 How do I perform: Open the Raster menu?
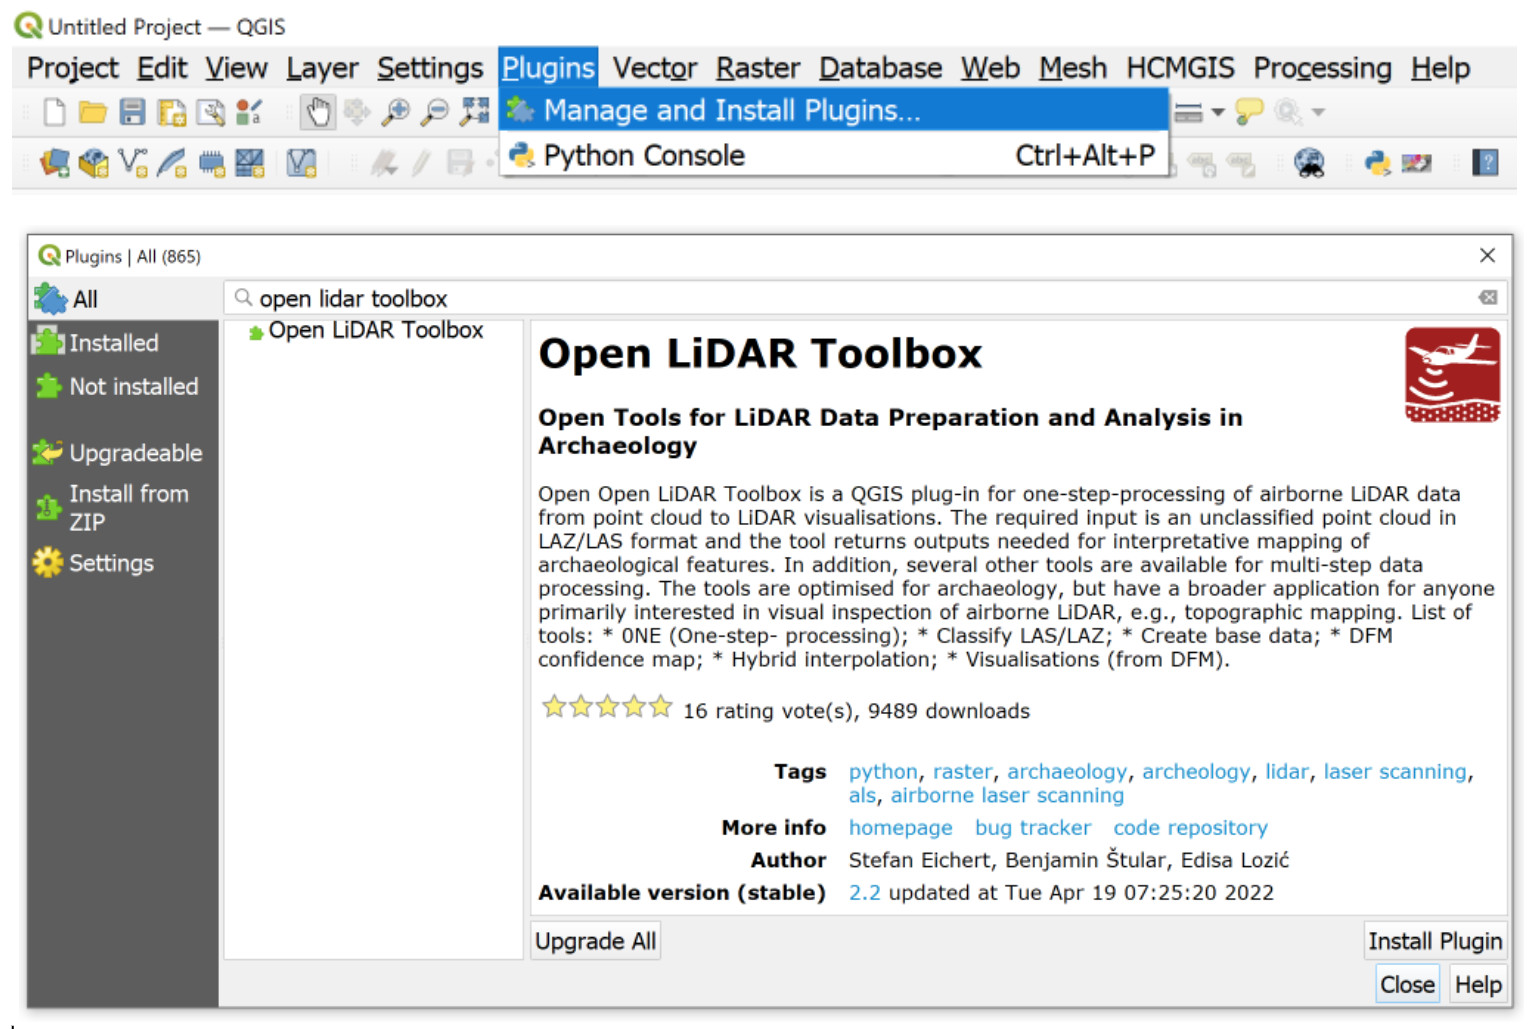[x=758, y=68]
